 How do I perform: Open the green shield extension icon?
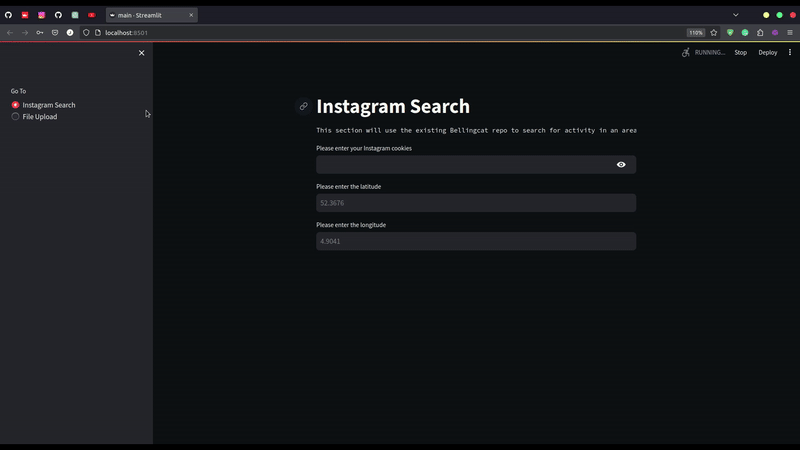tap(730, 33)
